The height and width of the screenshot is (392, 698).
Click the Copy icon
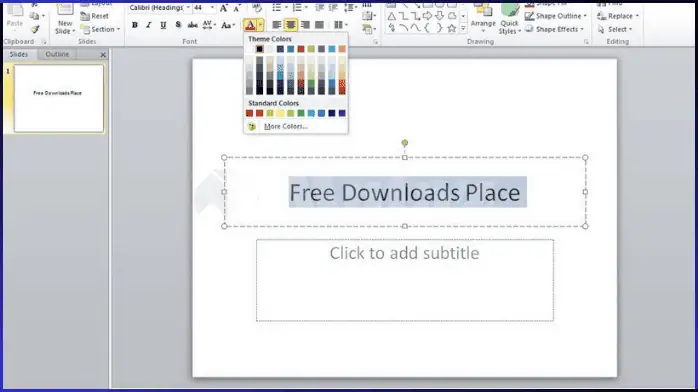(34, 16)
